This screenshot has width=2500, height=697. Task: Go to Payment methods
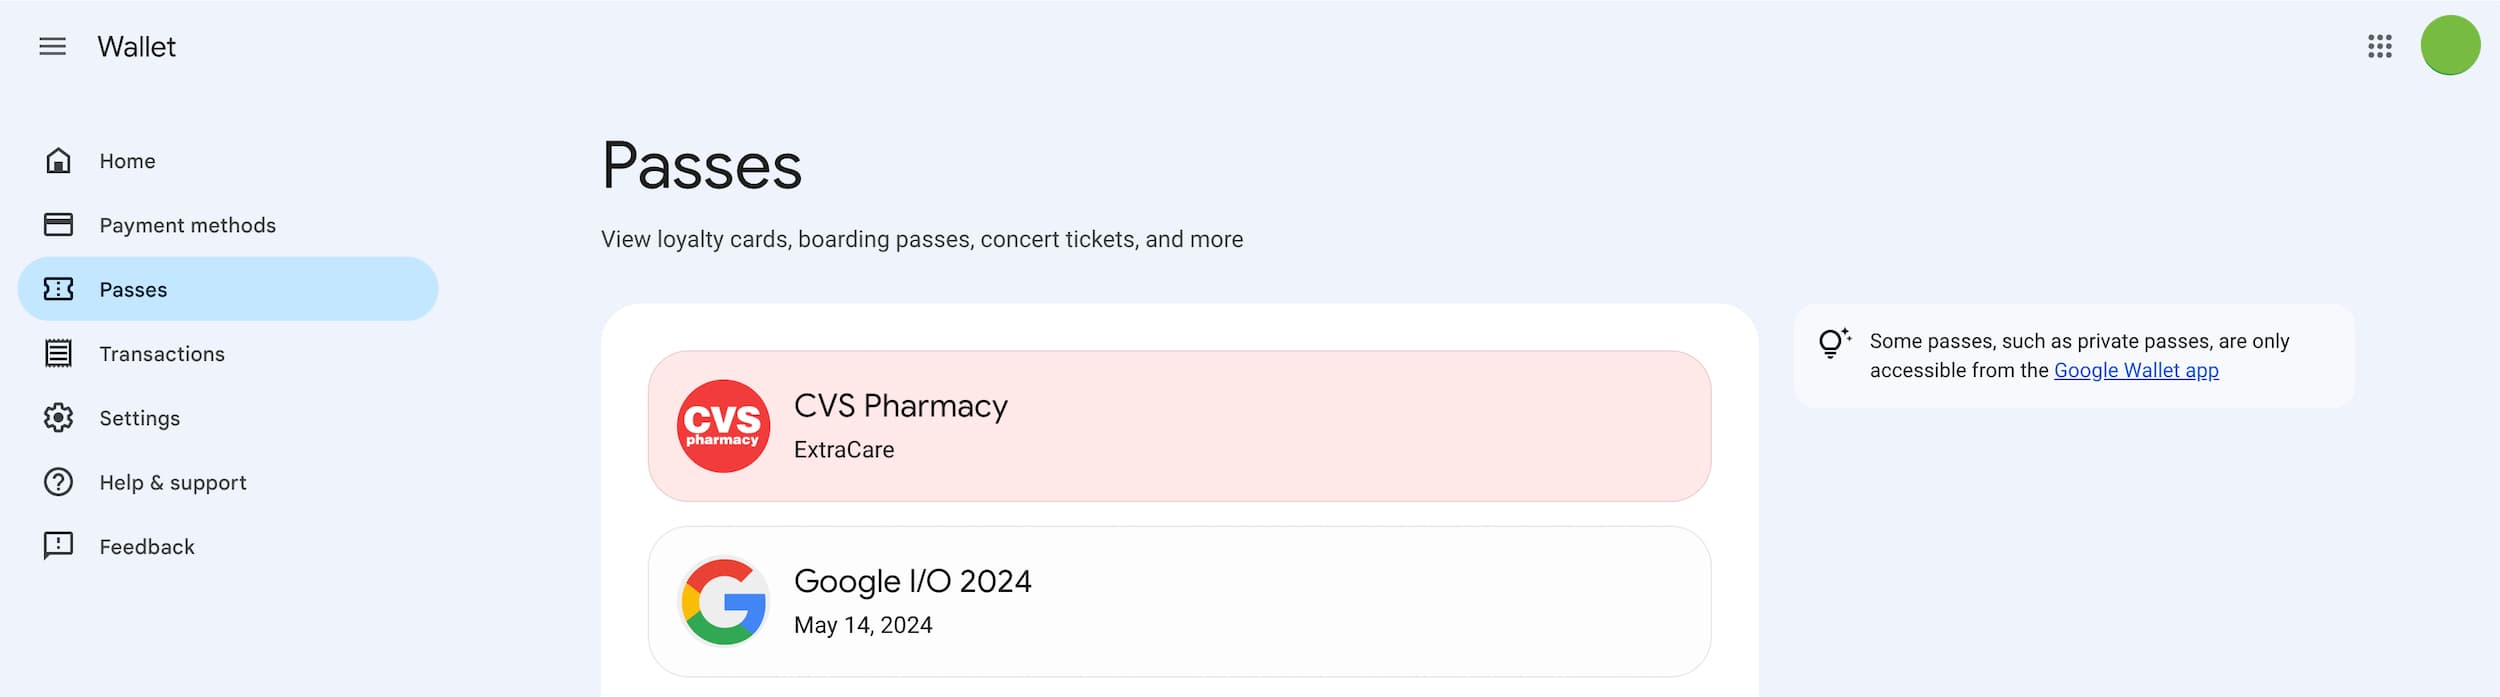point(187,225)
